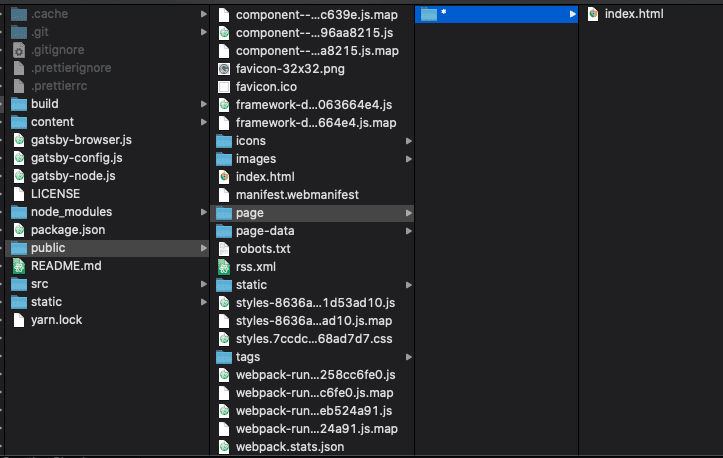Select the yarn.lock file
Image resolution: width=723 pixels, height=458 pixels.
[56, 320]
